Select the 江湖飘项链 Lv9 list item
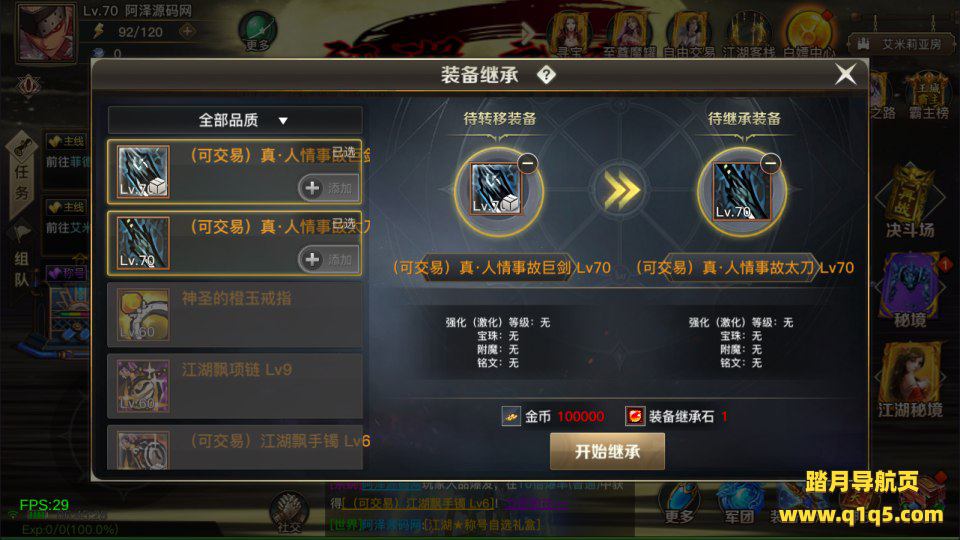 point(235,386)
